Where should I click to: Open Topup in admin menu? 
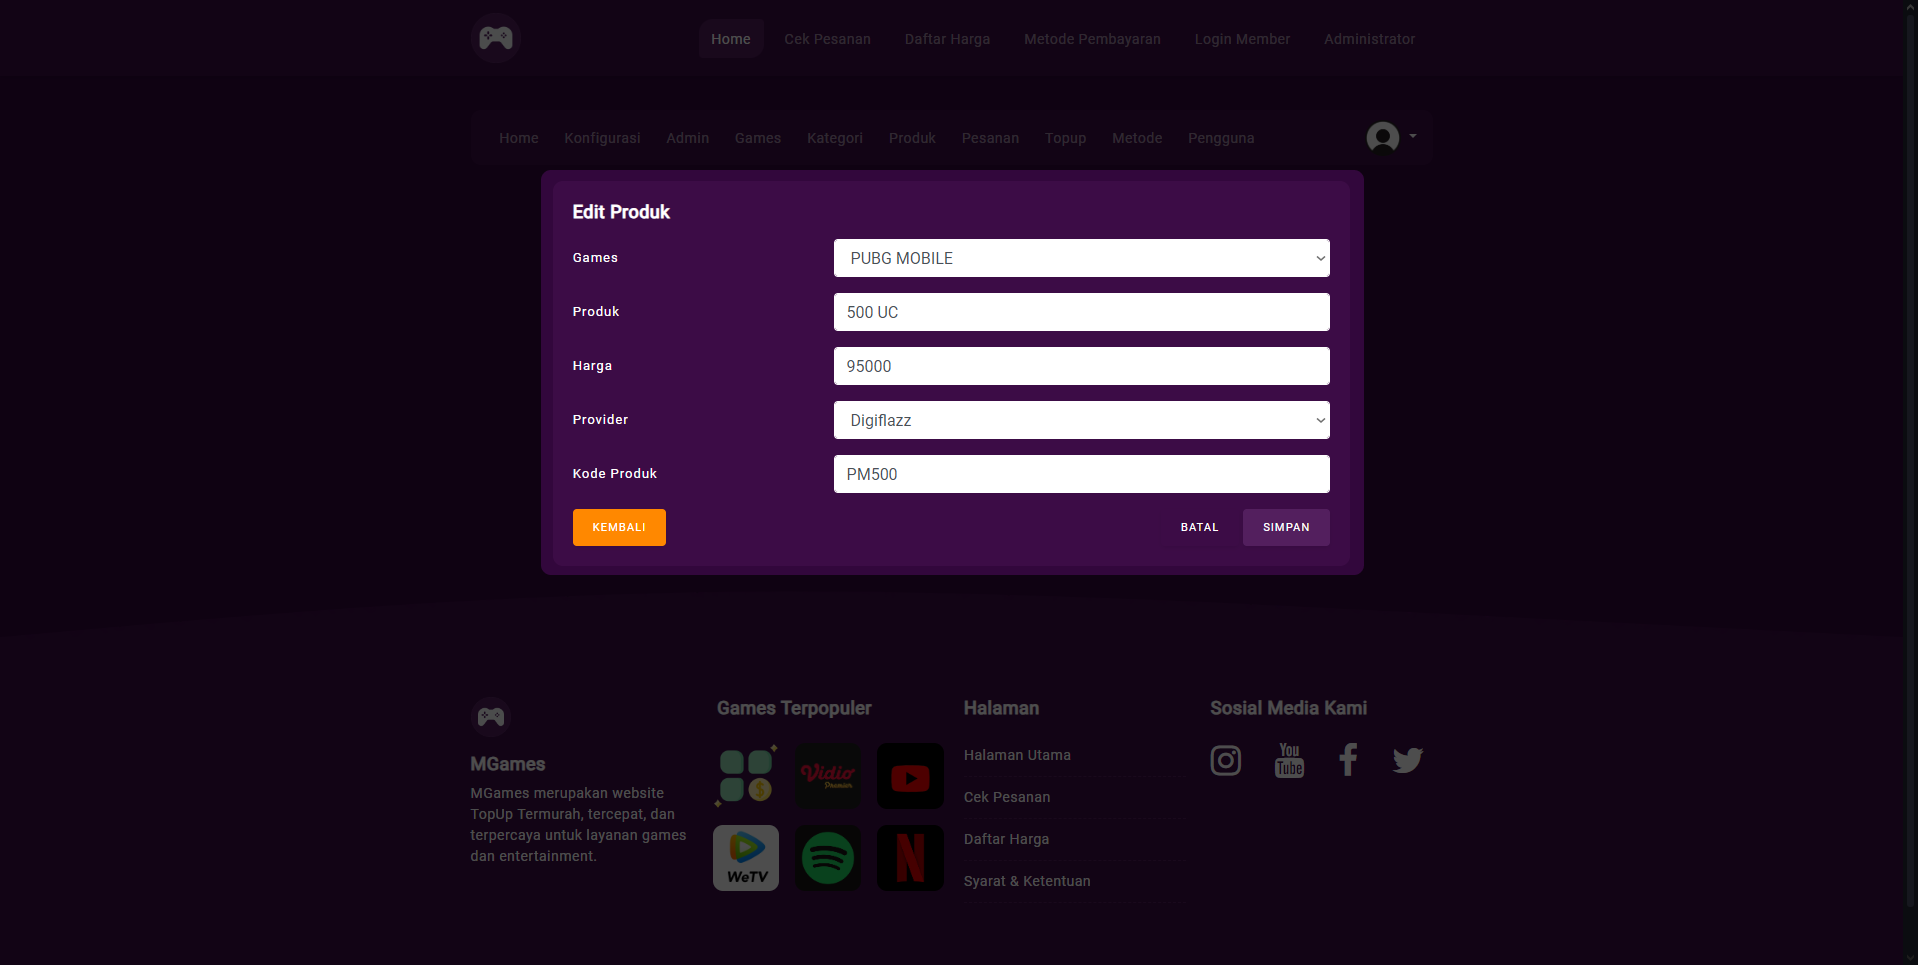pyautogui.click(x=1066, y=138)
